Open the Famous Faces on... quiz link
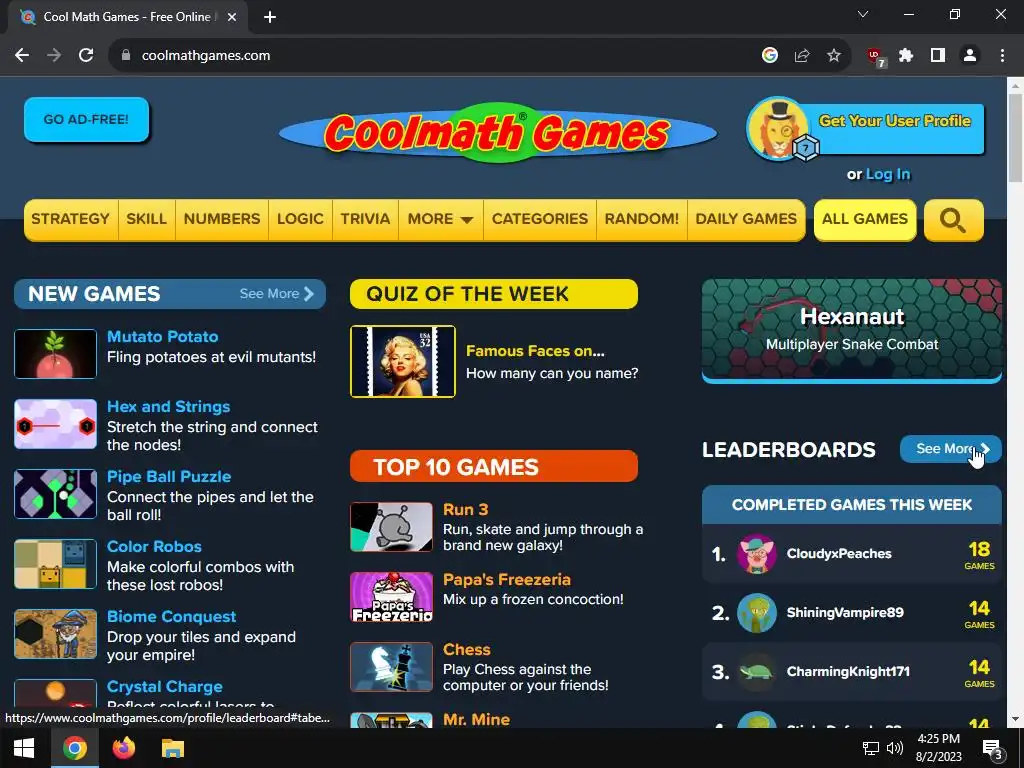The width and height of the screenshot is (1024, 768). [x=535, y=351]
